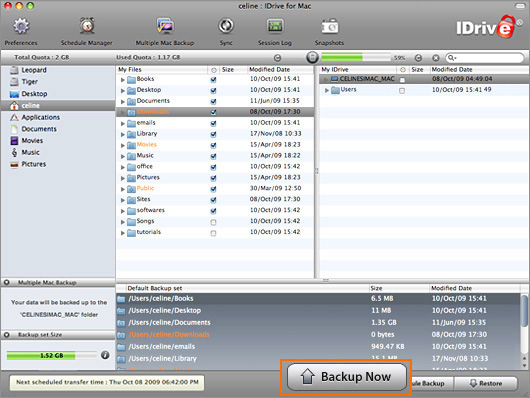Select celine home in sidebar

click(58, 106)
